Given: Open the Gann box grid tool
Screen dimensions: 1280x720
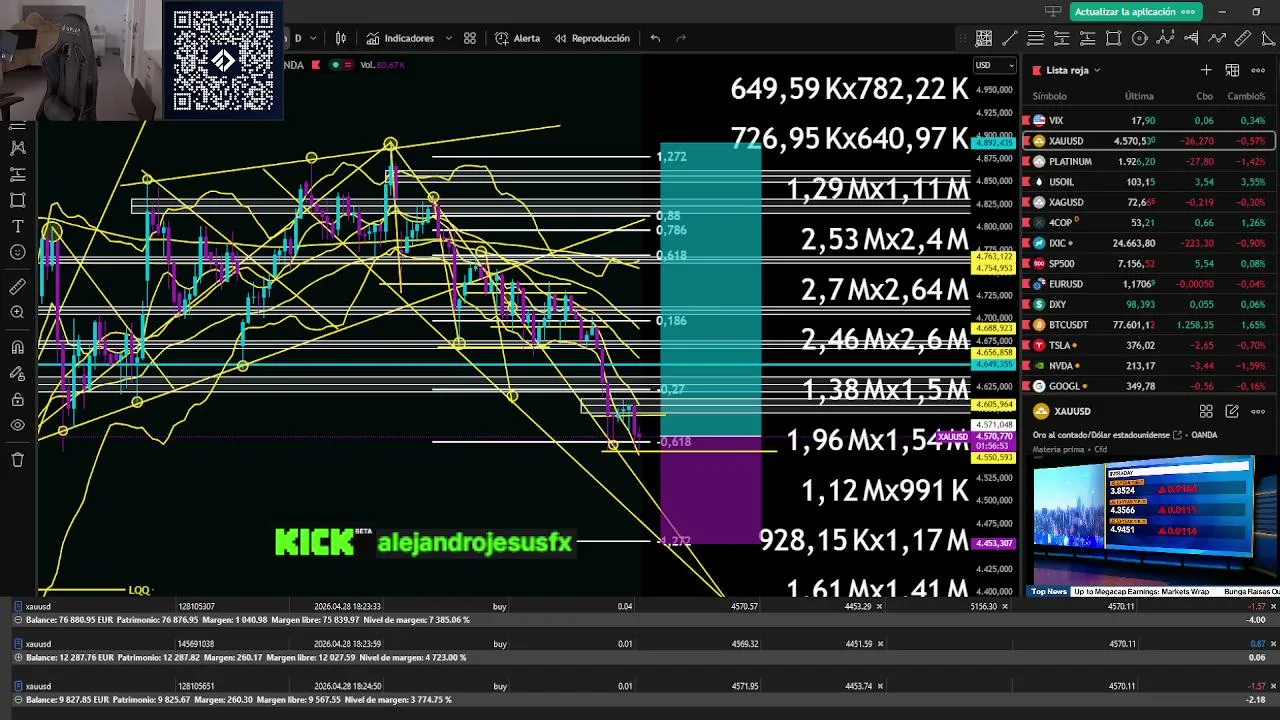Looking at the screenshot, I should coord(984,38).
